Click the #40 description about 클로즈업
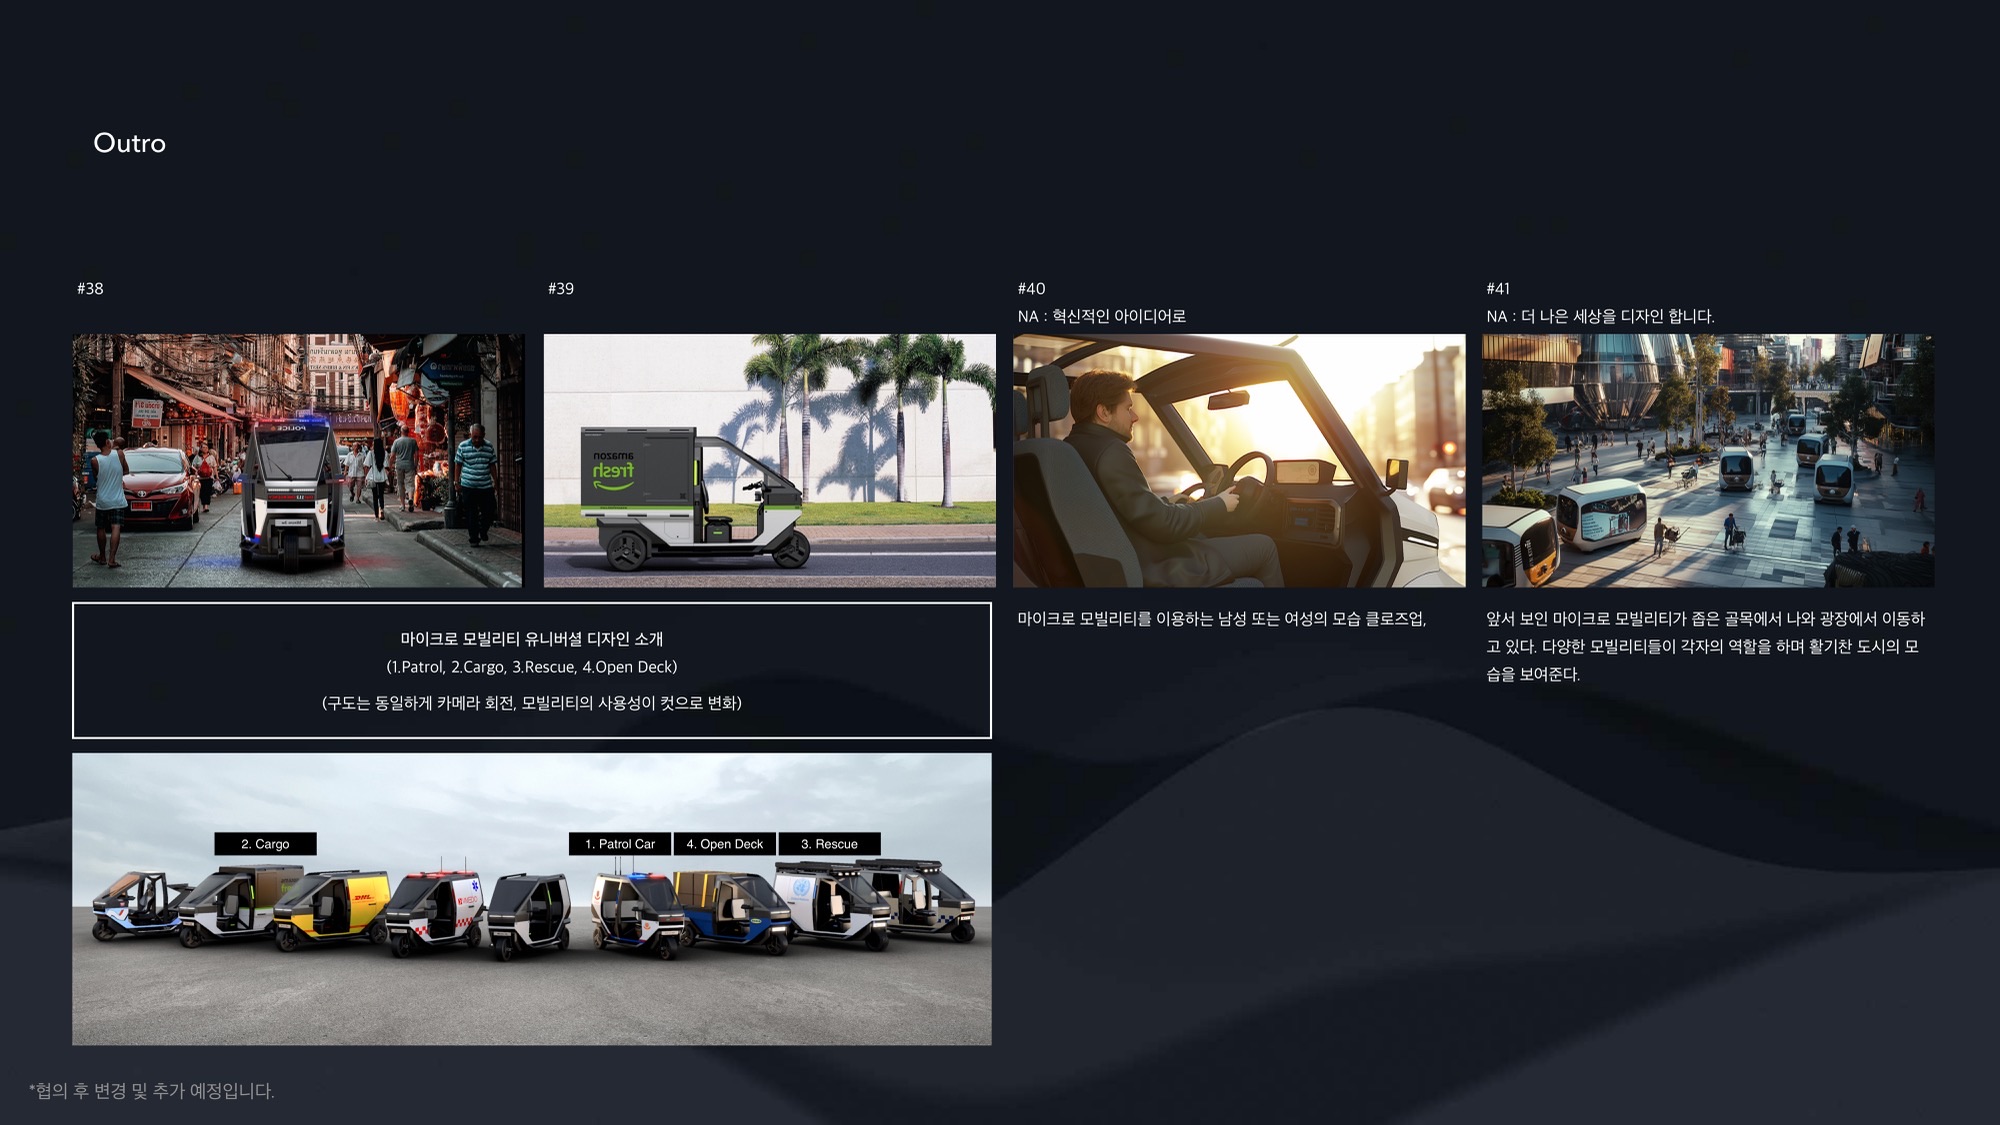 (1222, 619)
